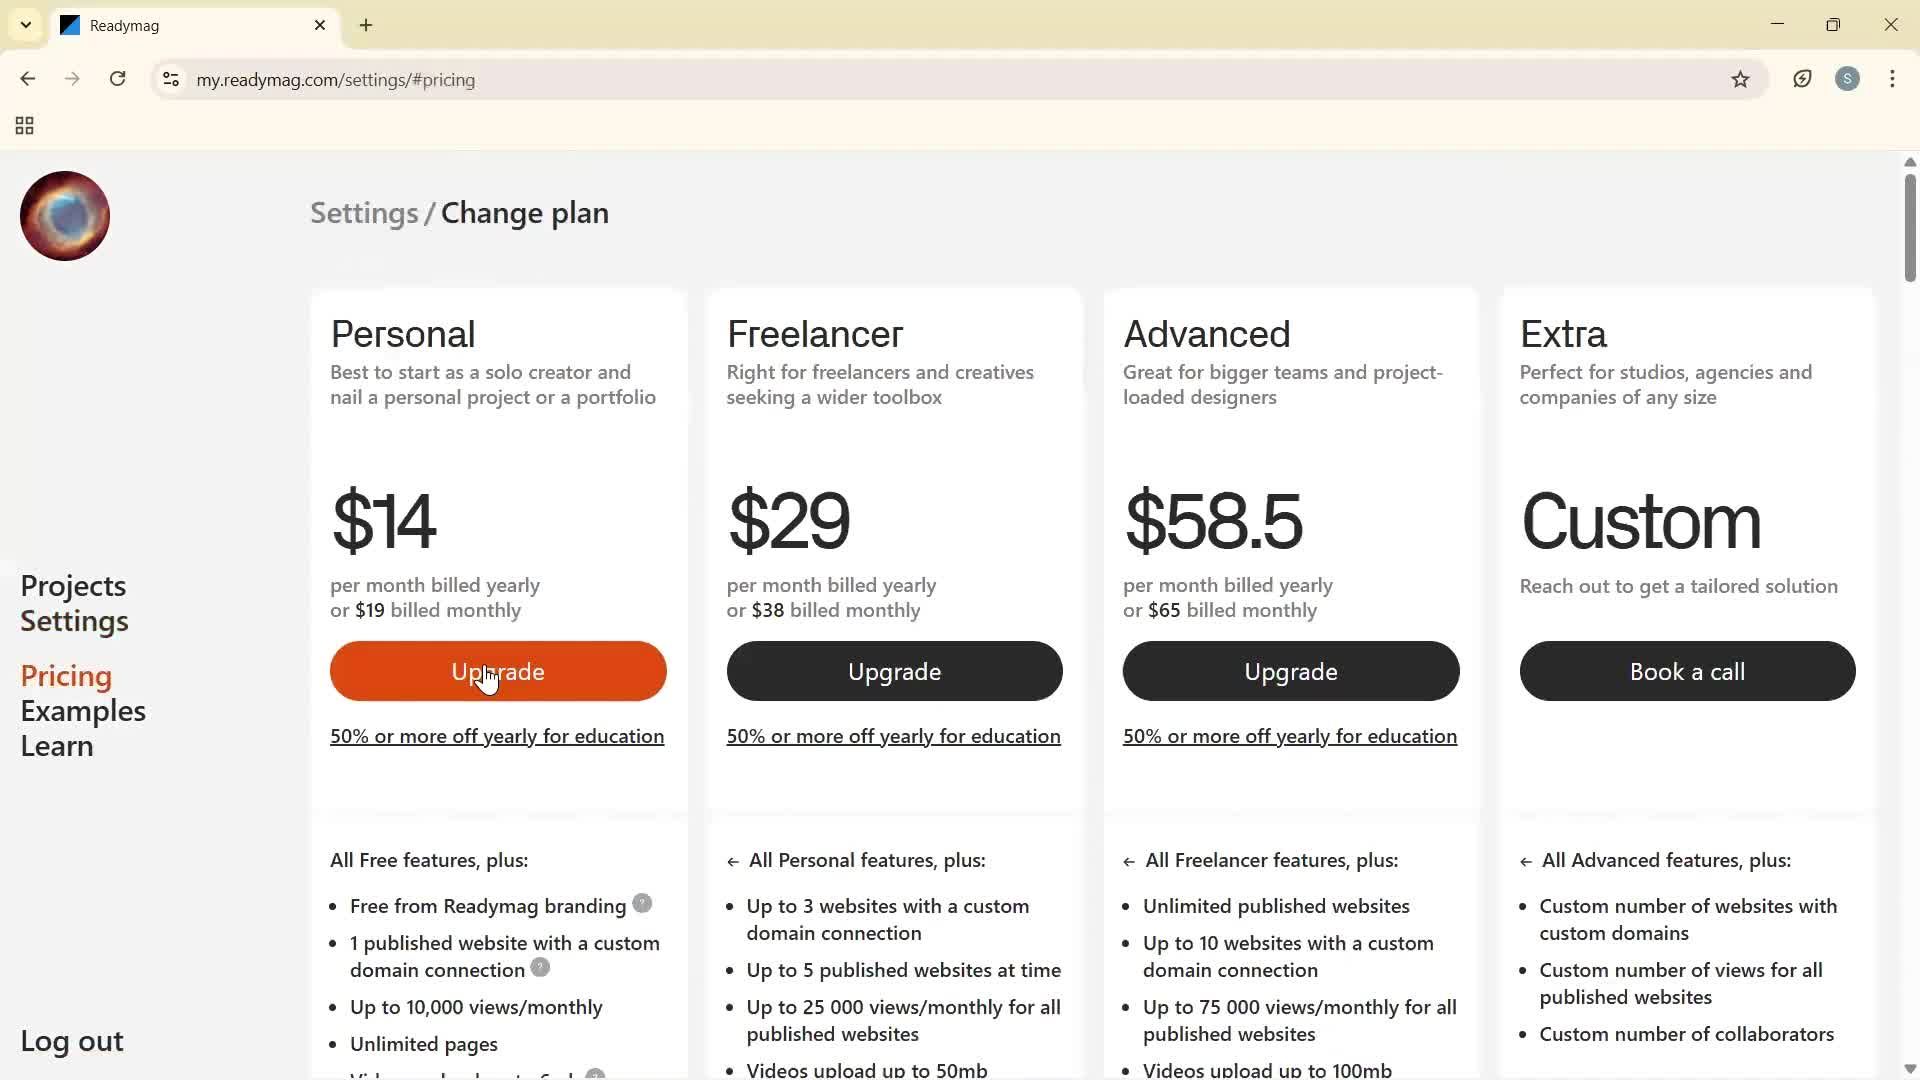Click Log out in the sidebar
The image size is (1920, 1080).
click(x=72, y=1041)
